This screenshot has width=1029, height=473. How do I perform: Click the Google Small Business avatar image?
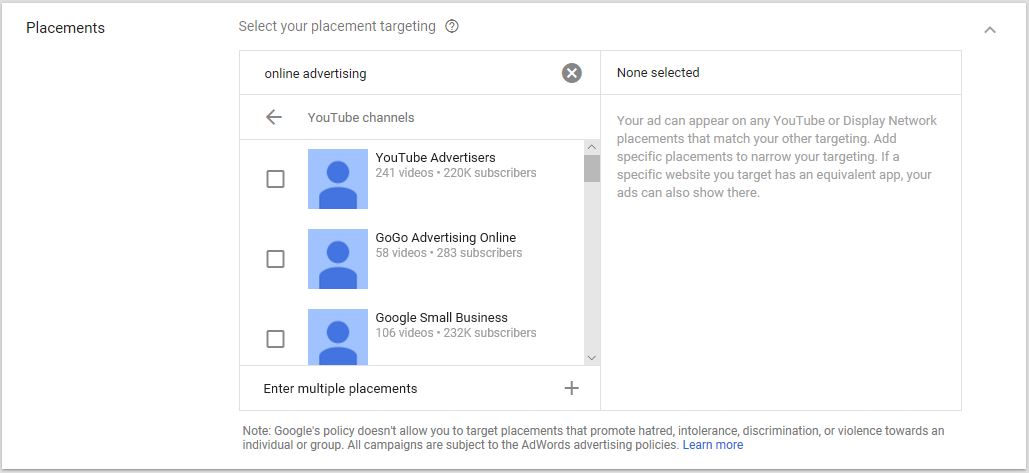tap(338, 337)
